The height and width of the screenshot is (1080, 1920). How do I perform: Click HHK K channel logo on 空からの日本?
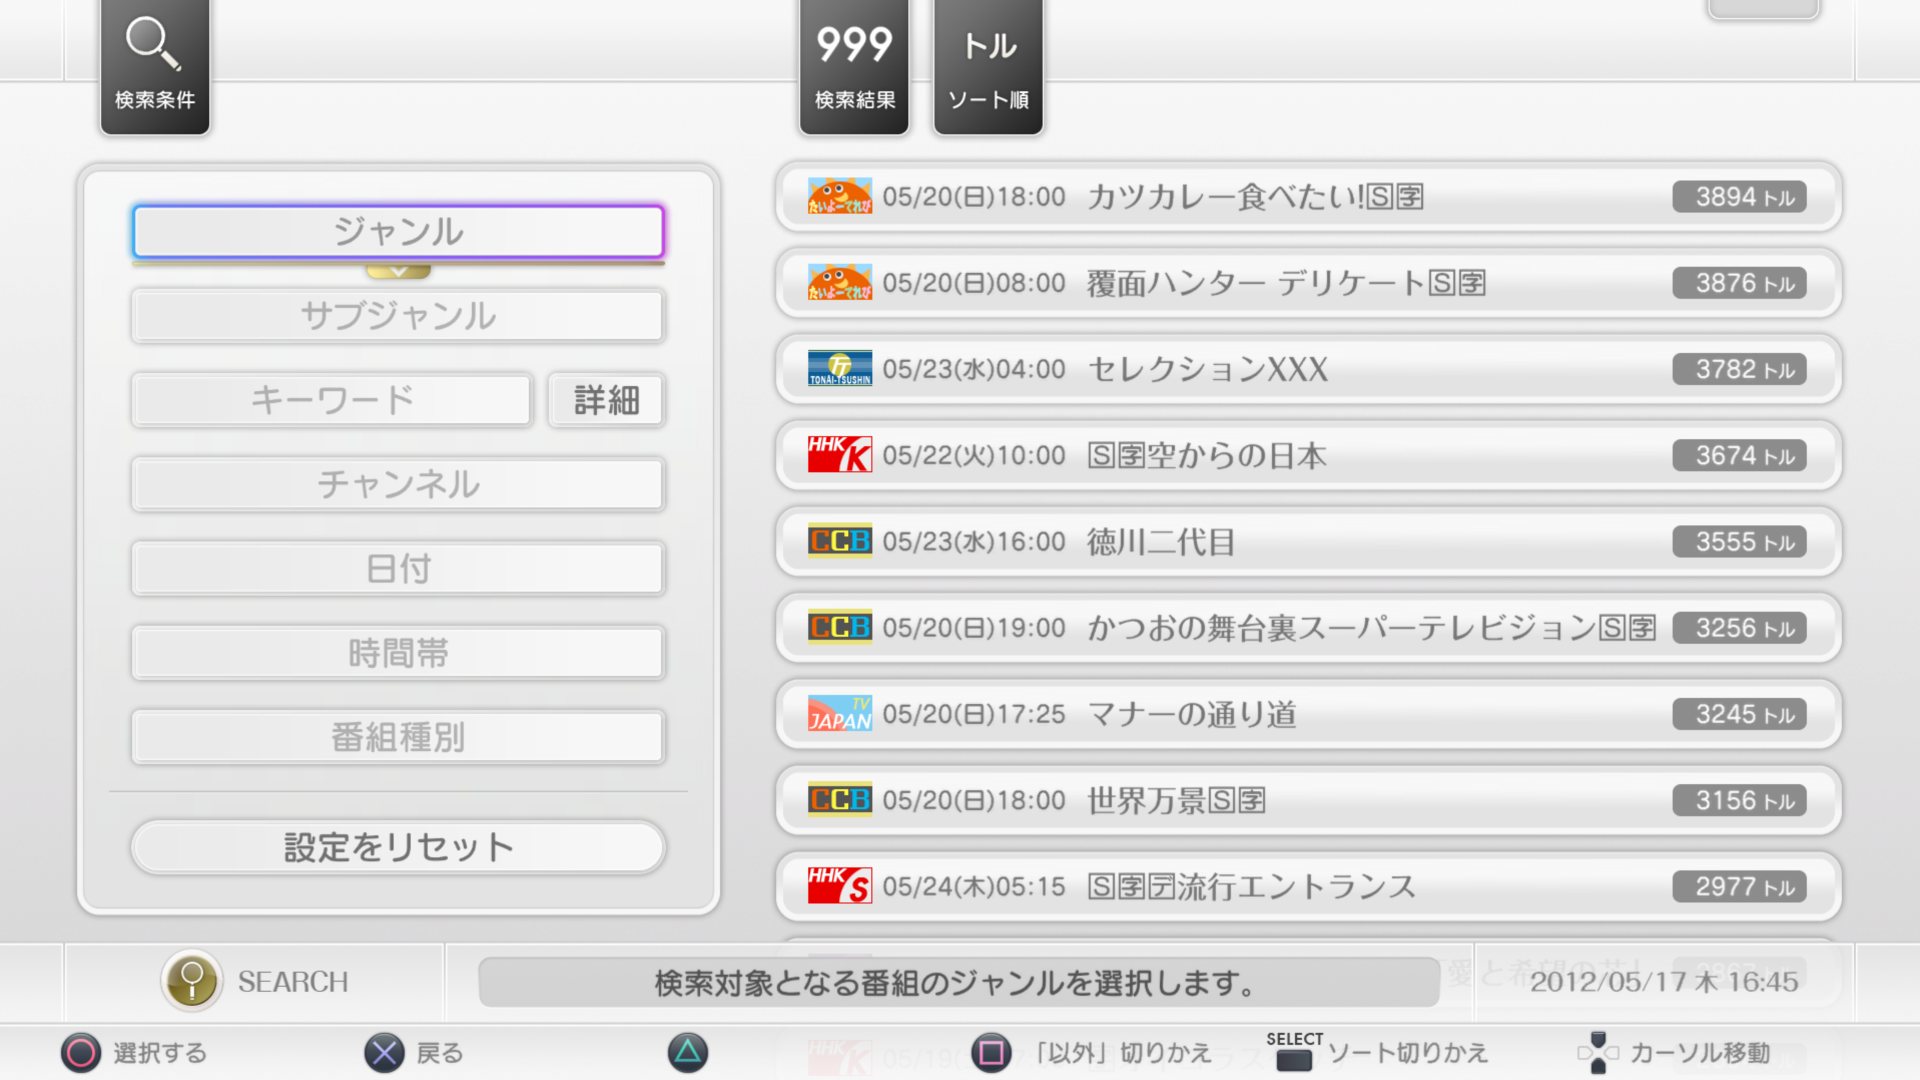(x=839, y=455)
